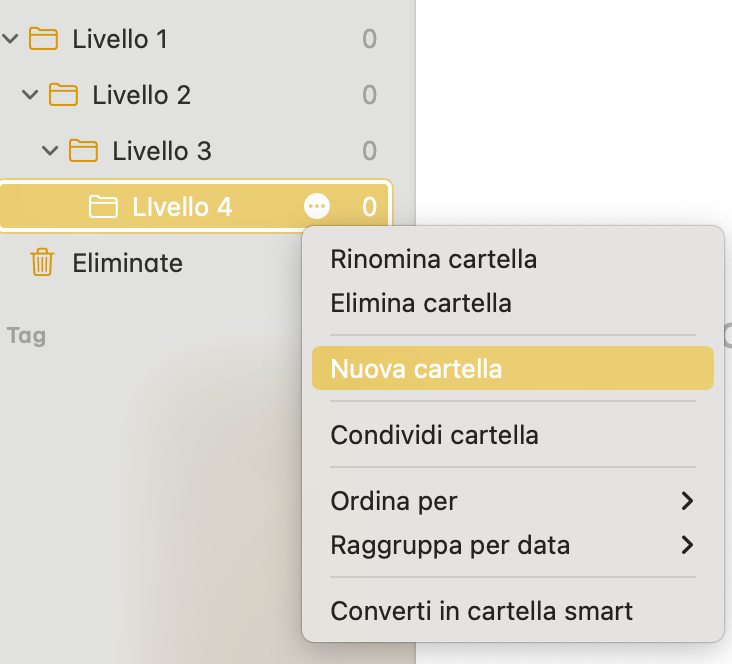This screenshot has height=664, width=732.
Task: Open the Raggruppa per data submenu
Action: [513, 545]
